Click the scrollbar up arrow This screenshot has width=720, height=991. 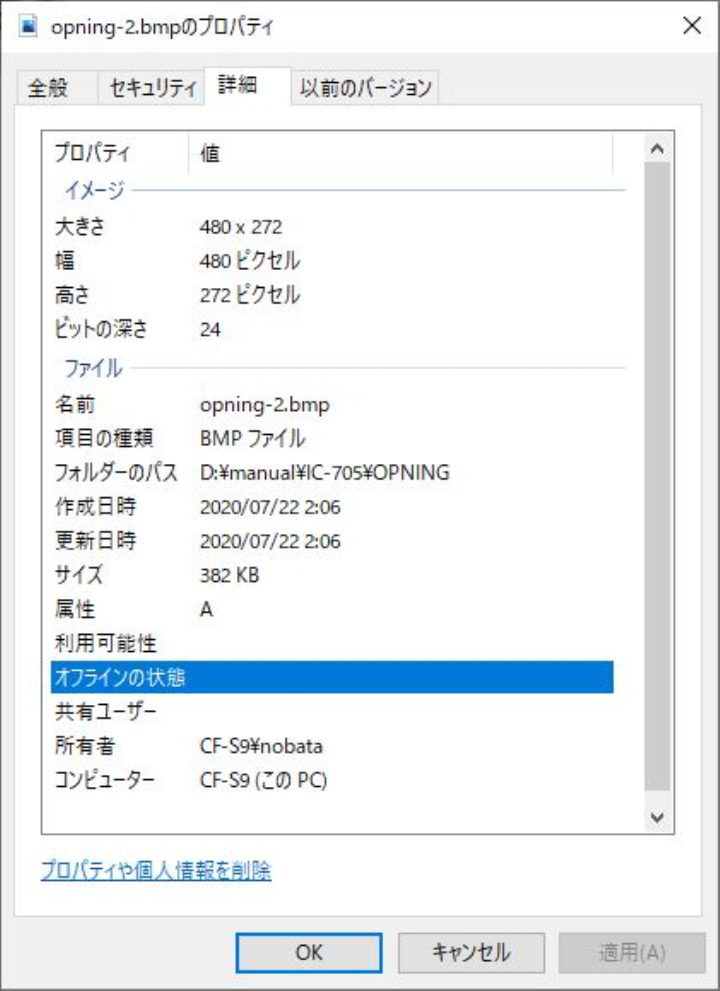point(657,149)
